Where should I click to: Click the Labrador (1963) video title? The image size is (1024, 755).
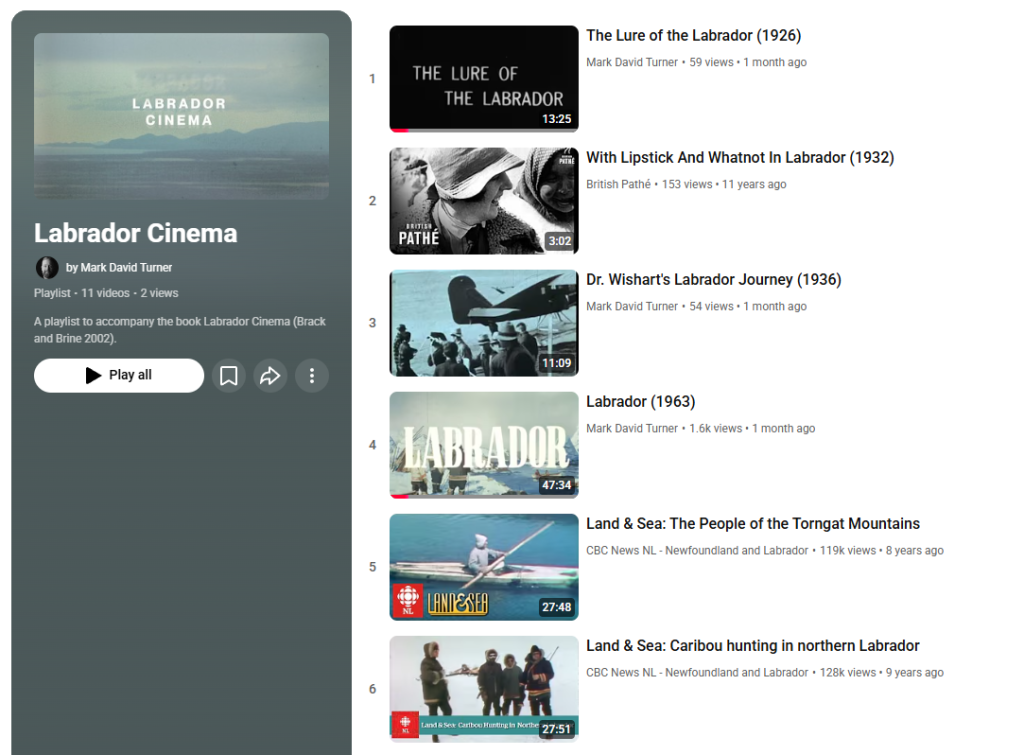coord(640,402)
